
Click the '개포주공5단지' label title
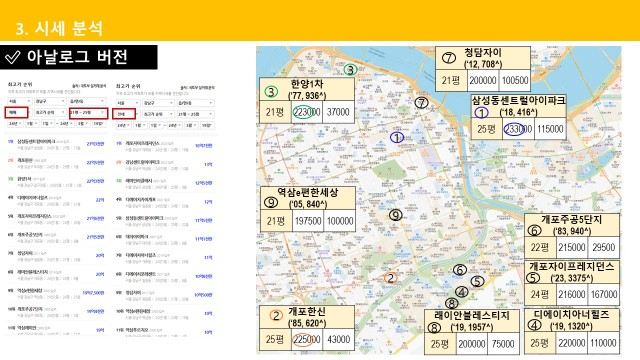[571, 219]
